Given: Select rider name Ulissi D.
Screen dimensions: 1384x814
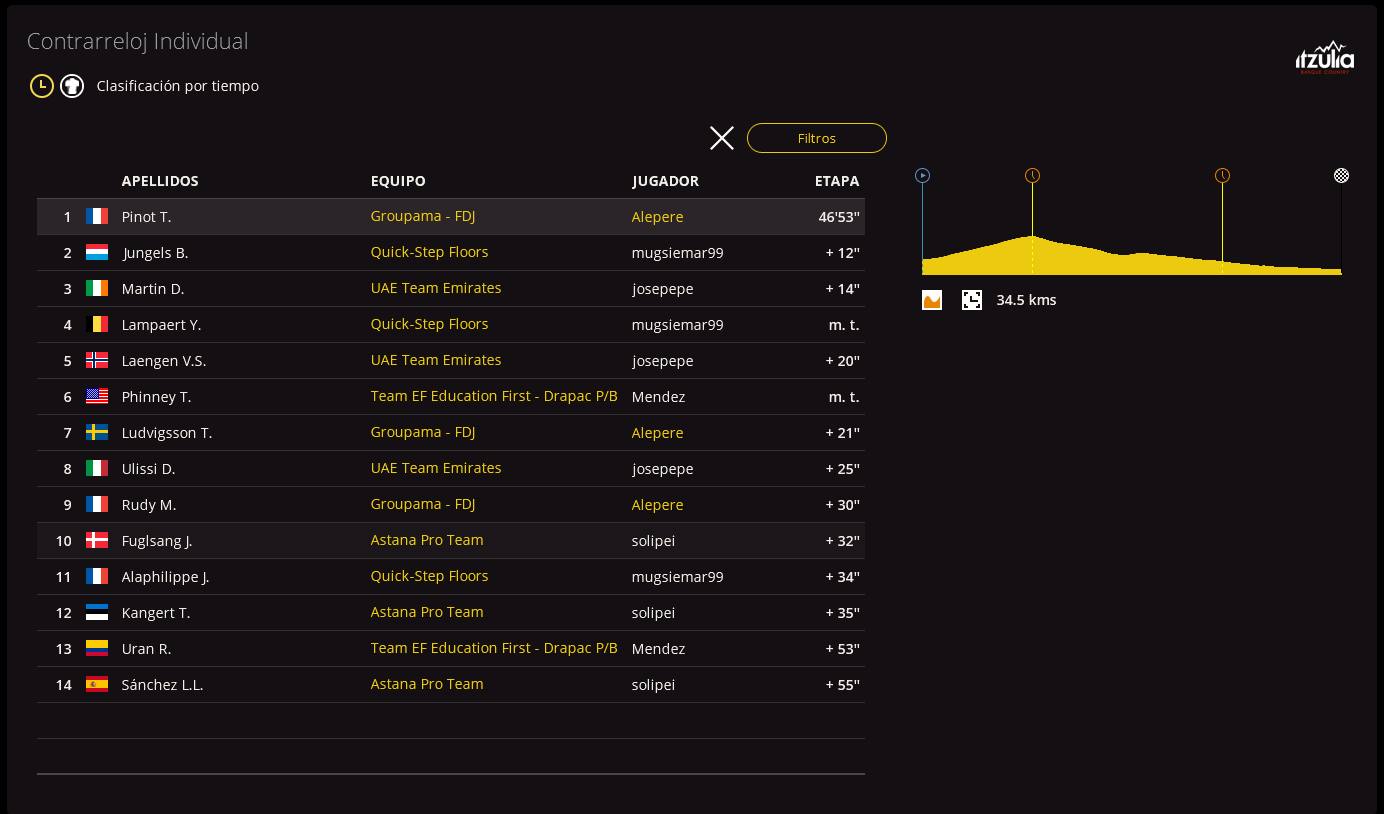Looking at the screenshot, I should pos(148,469).
